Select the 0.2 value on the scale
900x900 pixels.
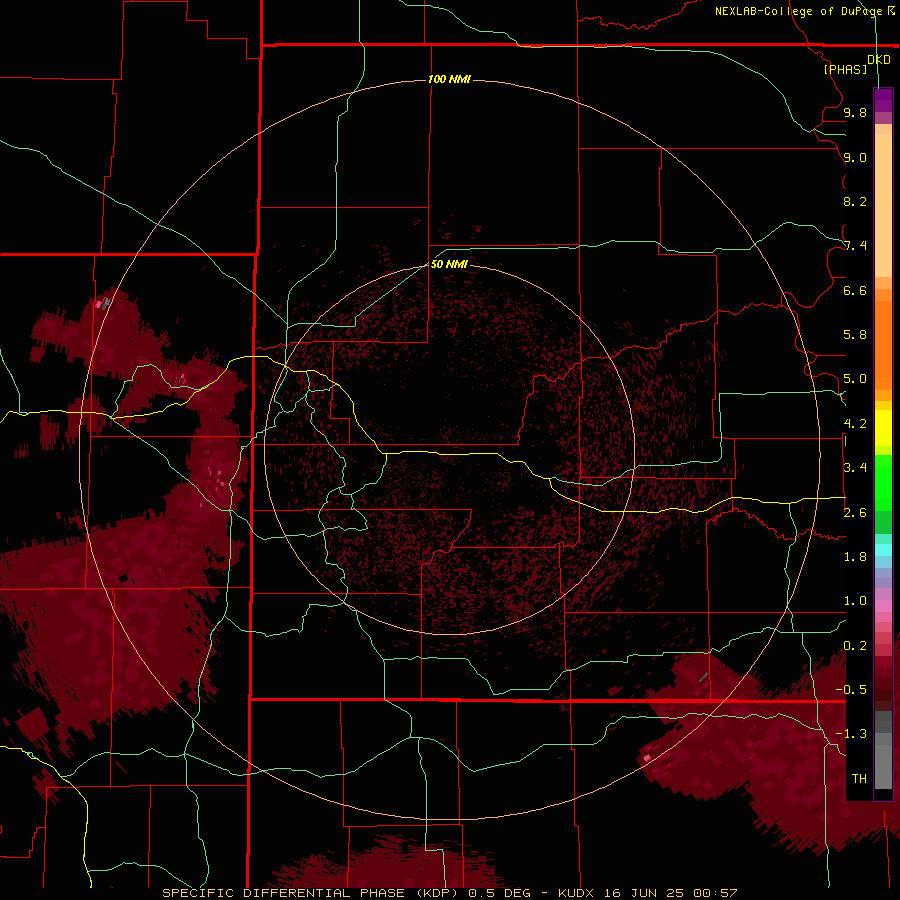point(855,646)
